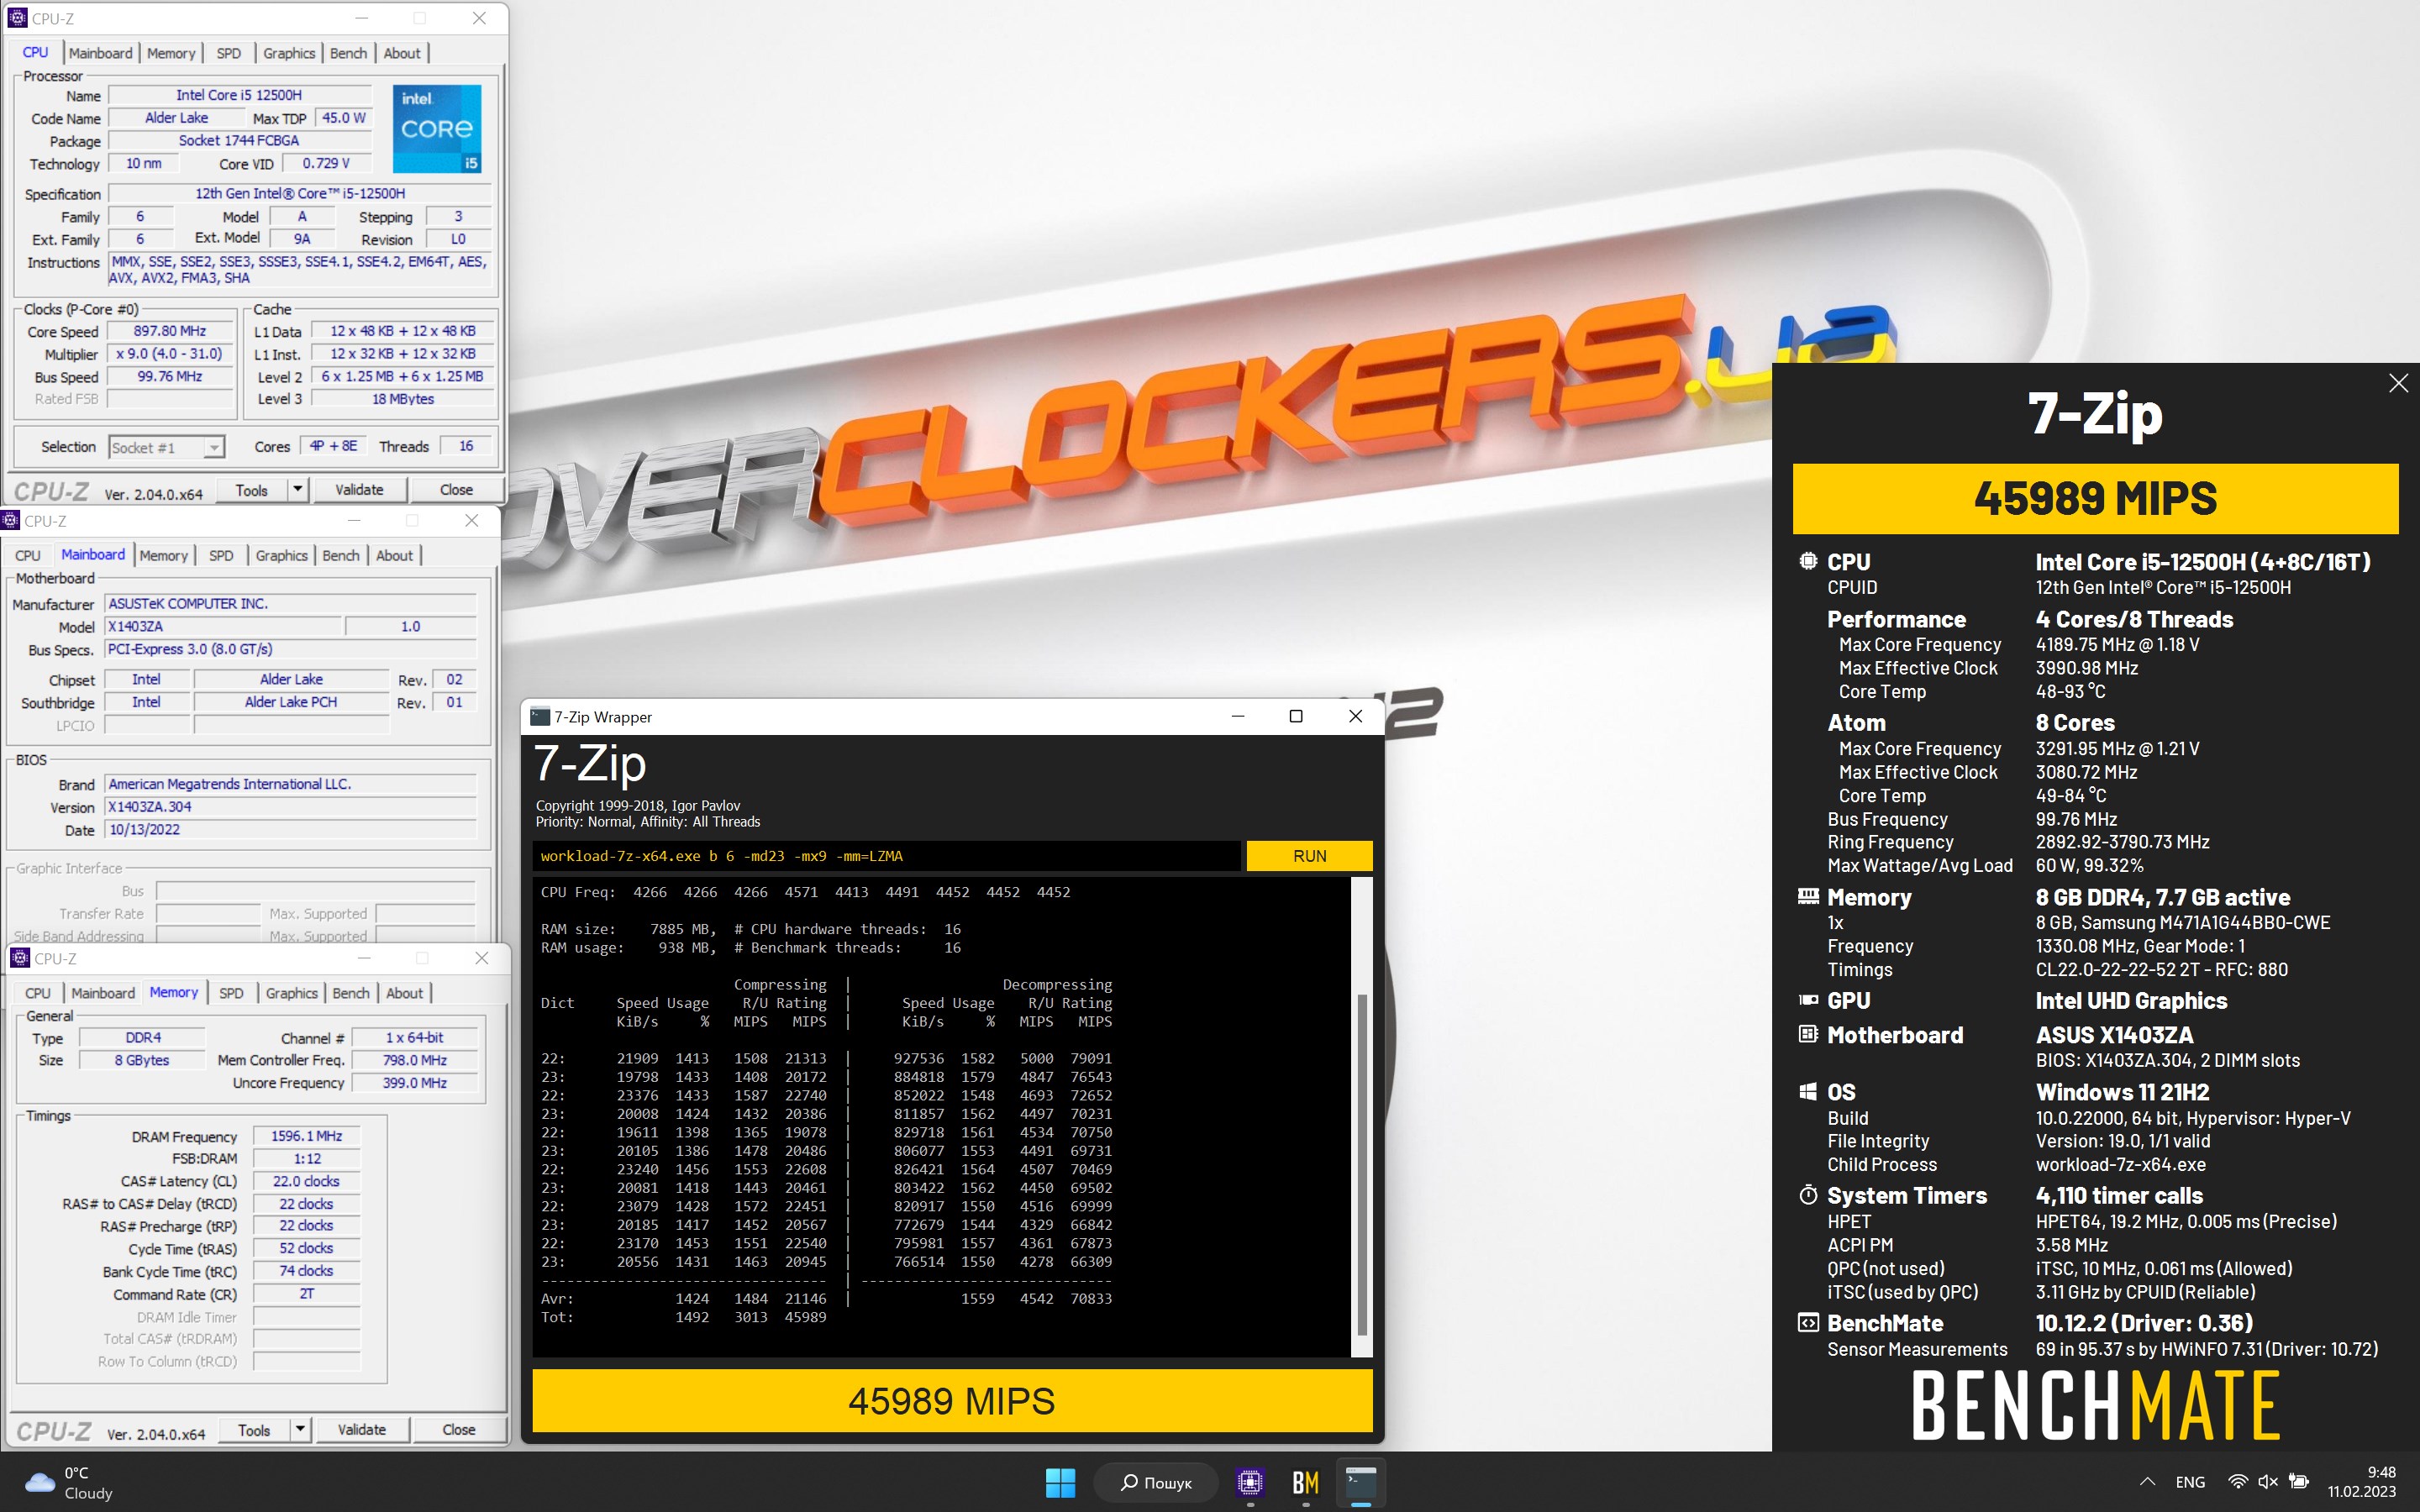Open the Socket #1 selection dropdown
This screenshot has height=1512, width=2420.
[167, 447]
